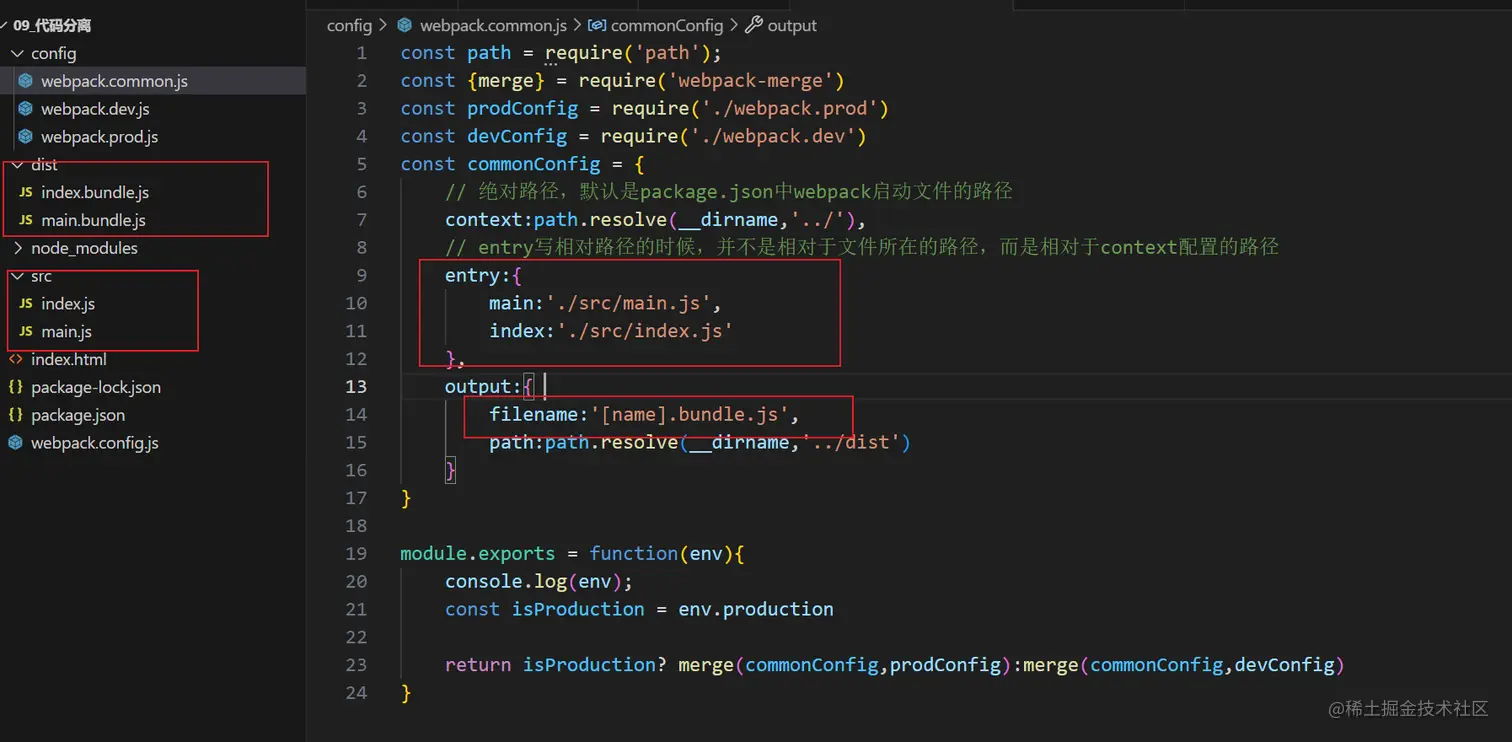Viewport: 1512px width, 742px height.
Task: Click the JS icon beside src index.js
Action: tap(26, 304)
